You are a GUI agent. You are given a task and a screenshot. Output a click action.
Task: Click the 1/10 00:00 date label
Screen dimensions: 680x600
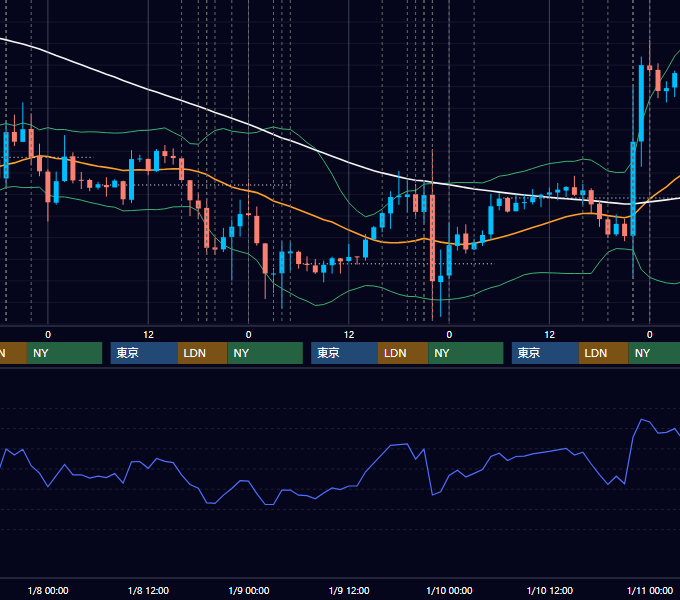(449, 590)
